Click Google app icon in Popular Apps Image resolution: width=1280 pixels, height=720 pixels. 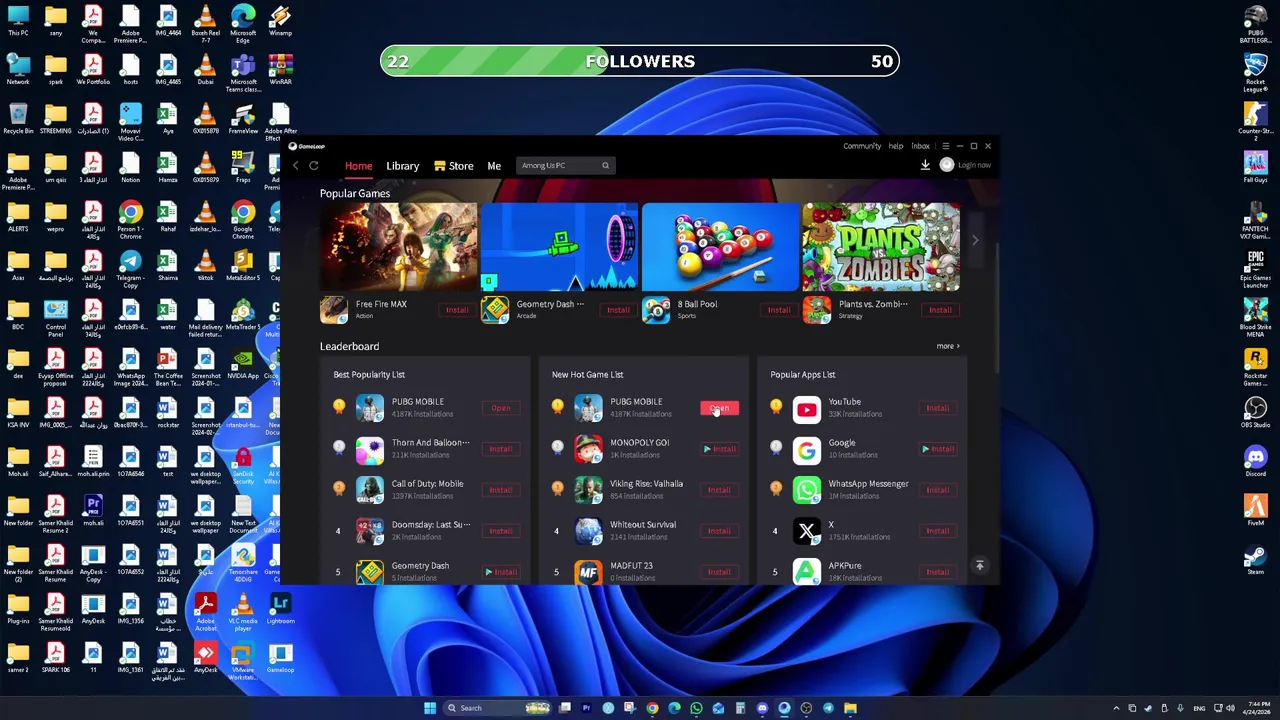click(x=807, y=449)
